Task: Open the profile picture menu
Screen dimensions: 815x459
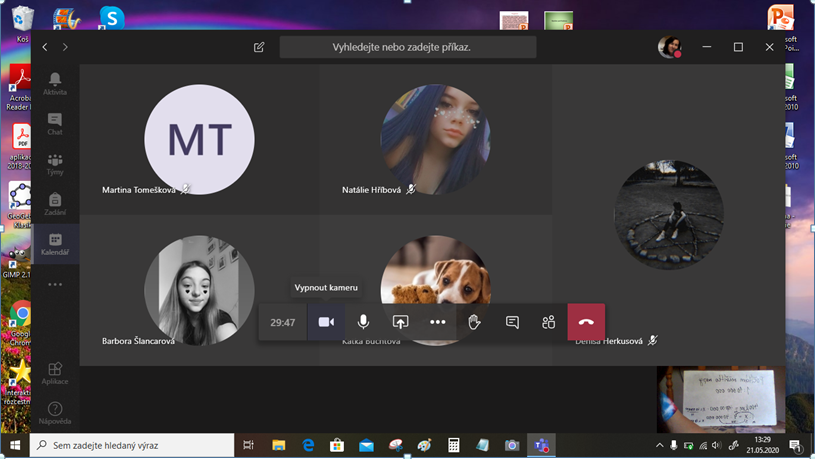Action: click(x=669, y=47)
